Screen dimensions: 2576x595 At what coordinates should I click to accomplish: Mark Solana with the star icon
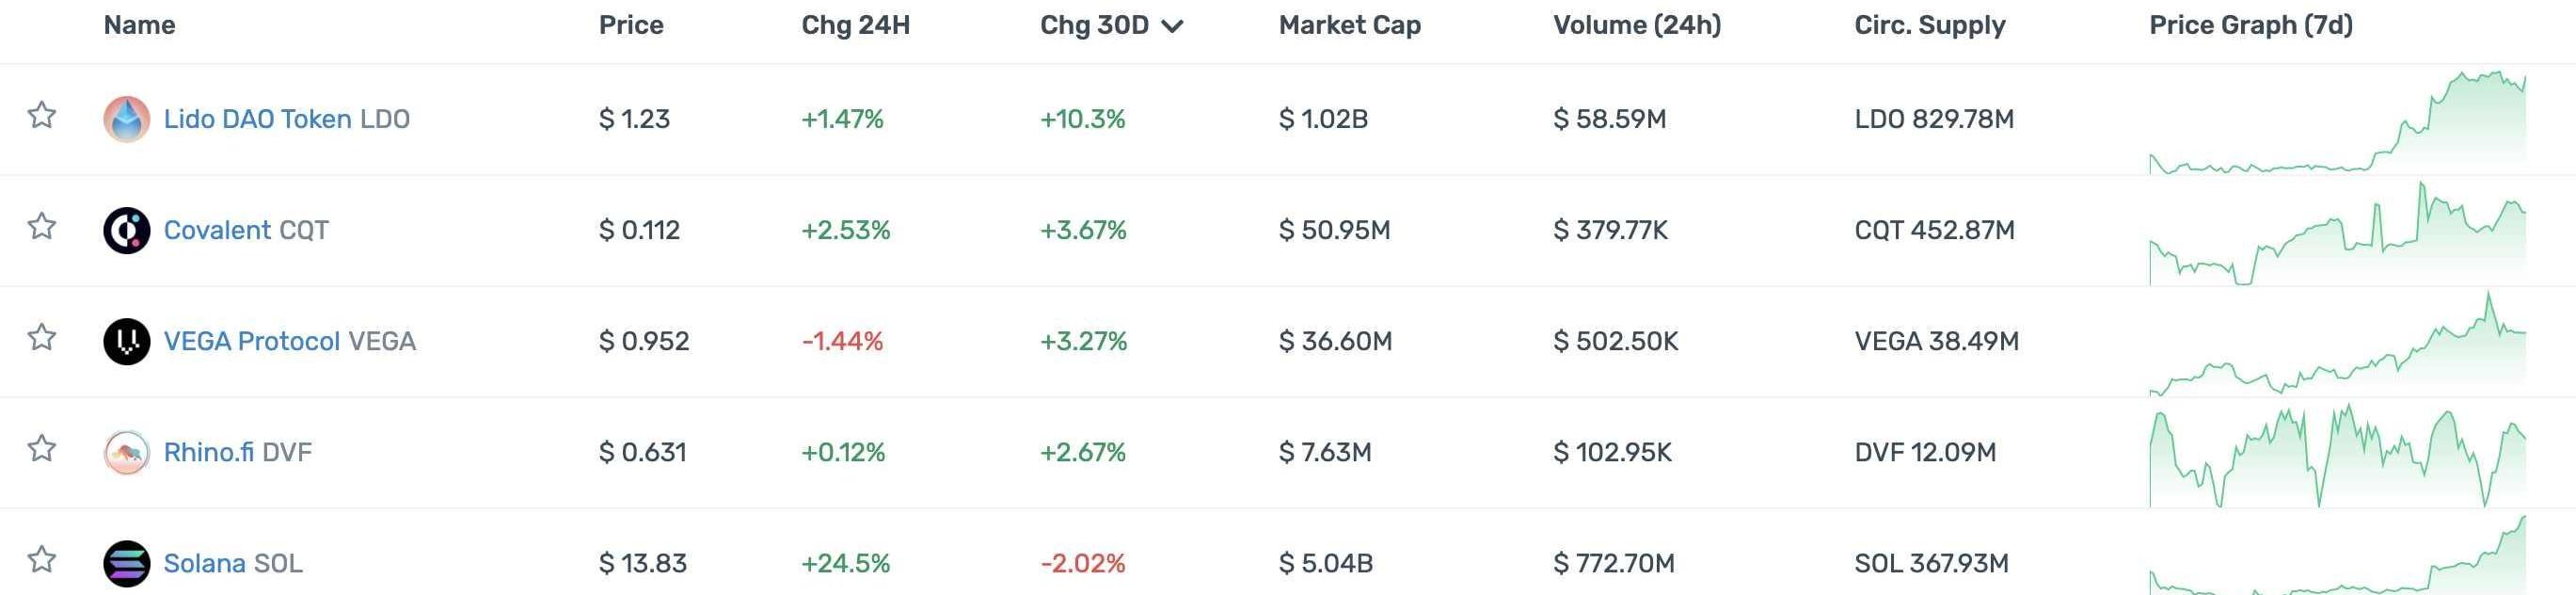click(41, 559)
